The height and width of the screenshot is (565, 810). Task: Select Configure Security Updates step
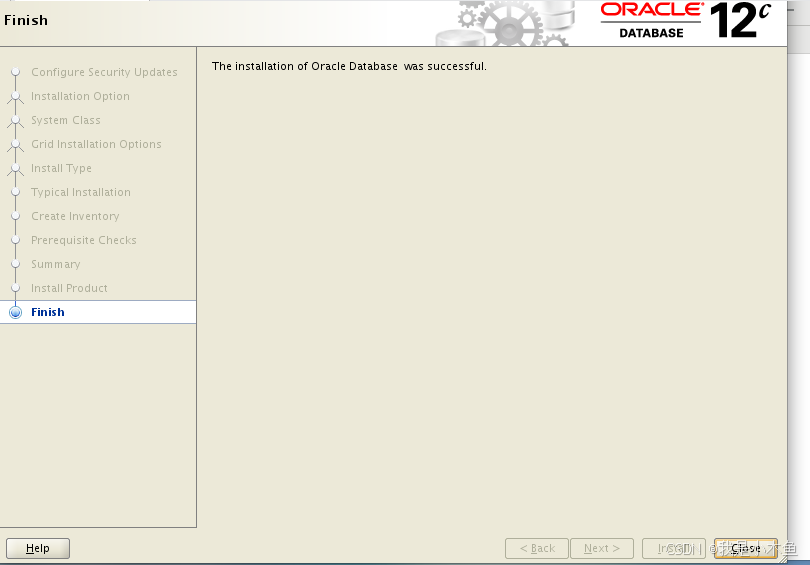(104, 72)
